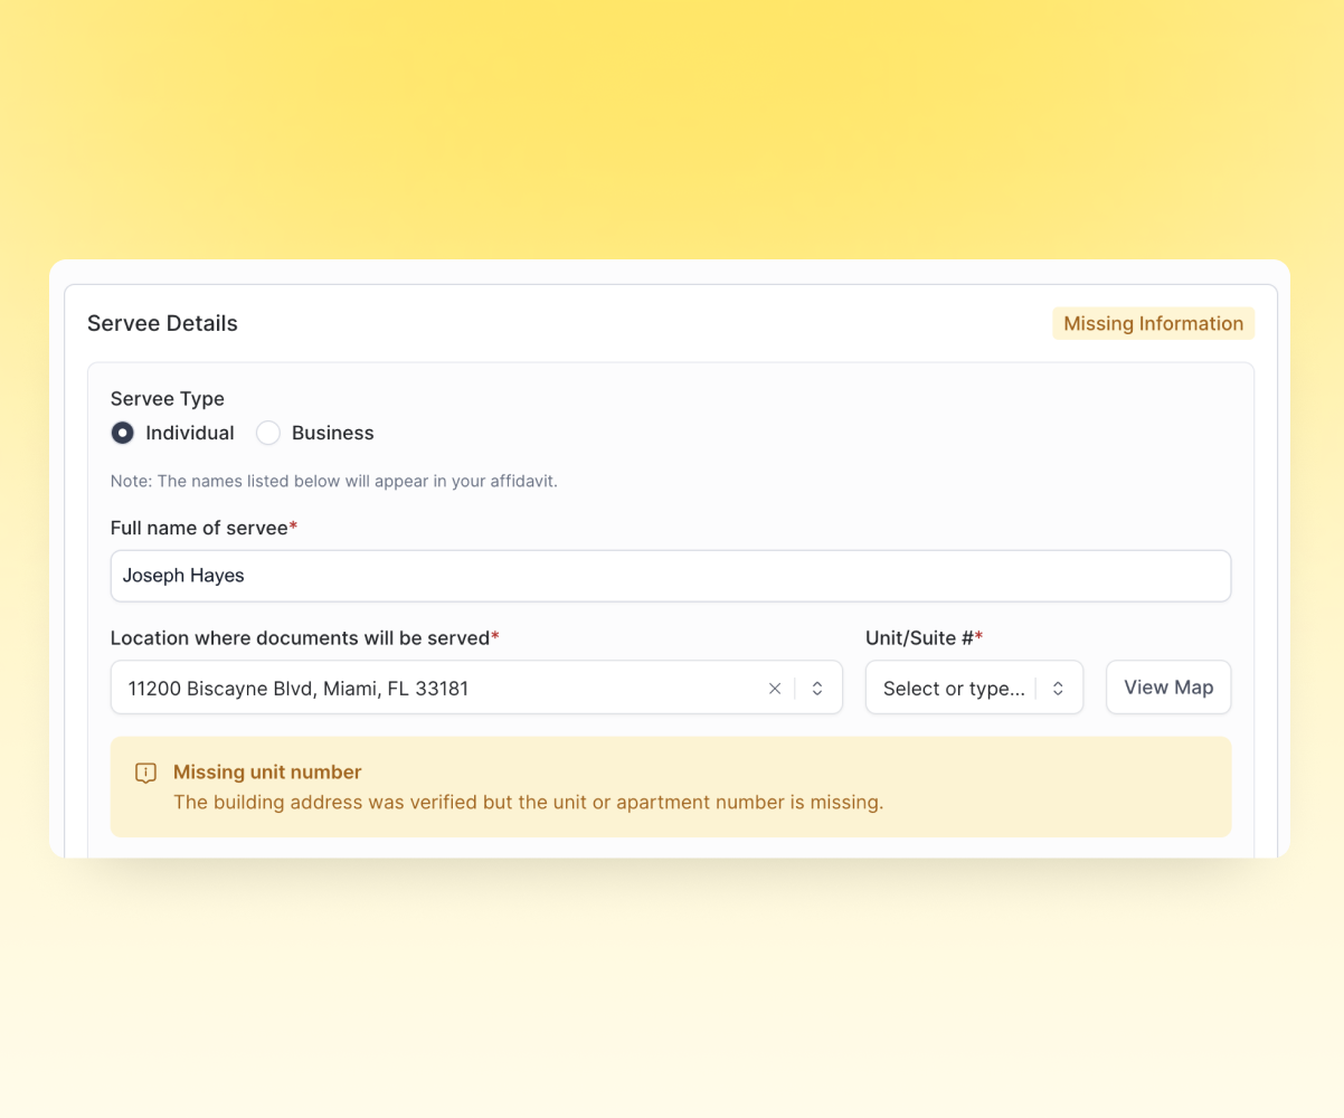Click the 'Servee Type' label
Screen dimensions: 1344x1118
tap(167, 399)
